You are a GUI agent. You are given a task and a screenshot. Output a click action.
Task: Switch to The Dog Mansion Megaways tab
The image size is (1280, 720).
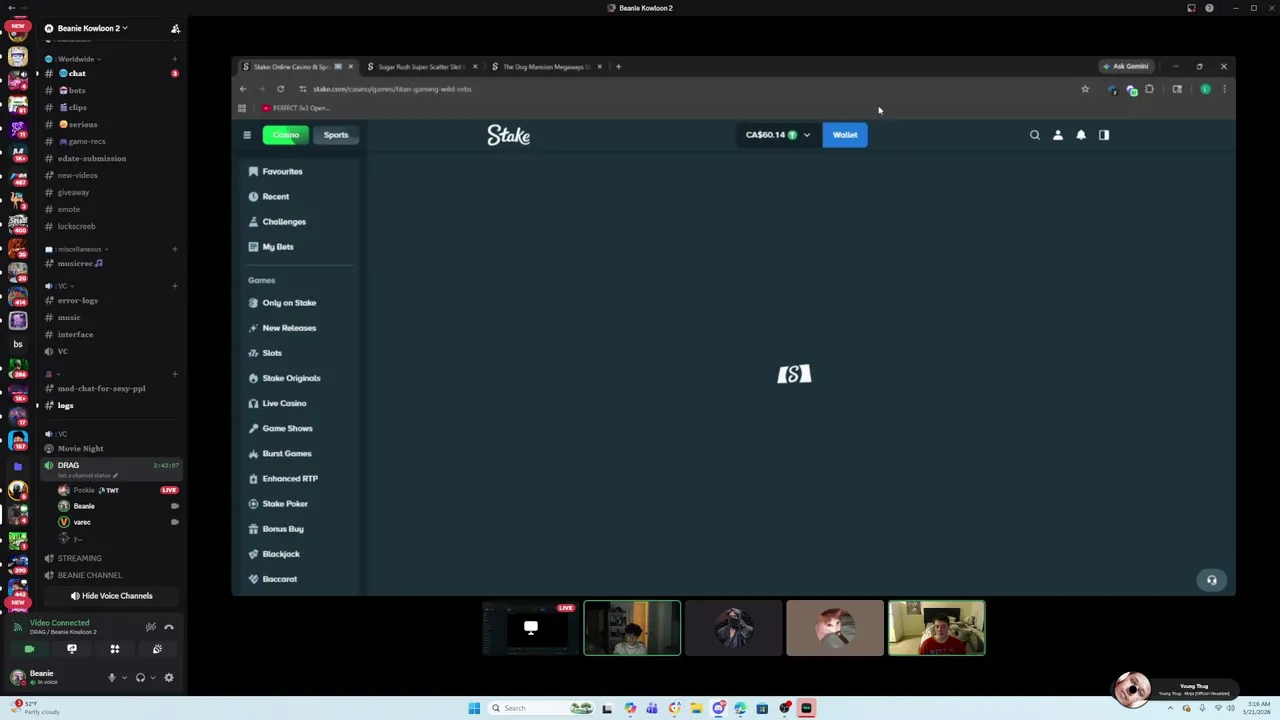click(546, 67)
